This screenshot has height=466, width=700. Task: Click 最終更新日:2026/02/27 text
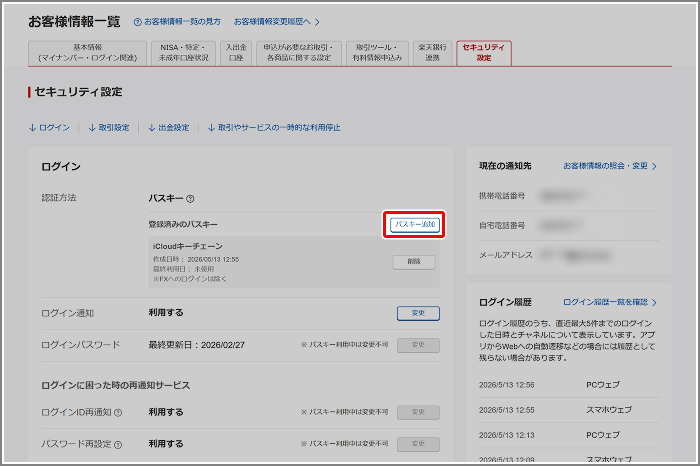pyautogui.click(x=196, y=345)
